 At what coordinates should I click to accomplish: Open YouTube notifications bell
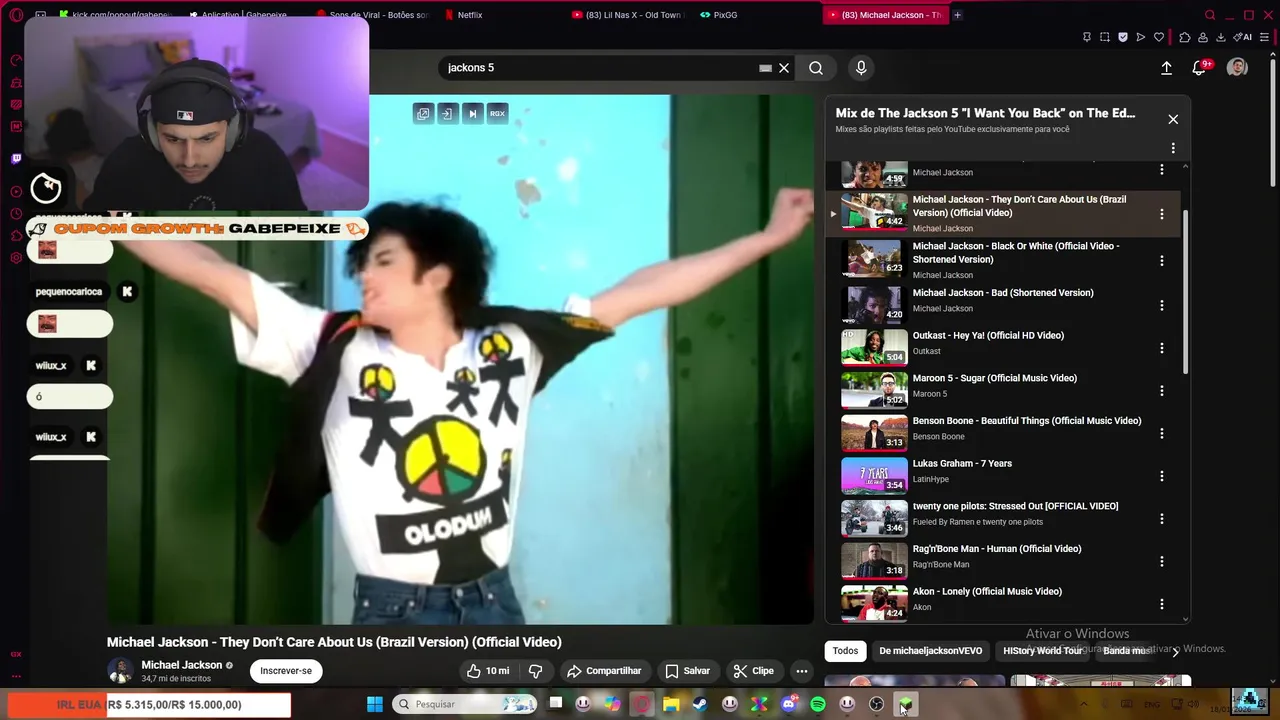point(1199,68)
